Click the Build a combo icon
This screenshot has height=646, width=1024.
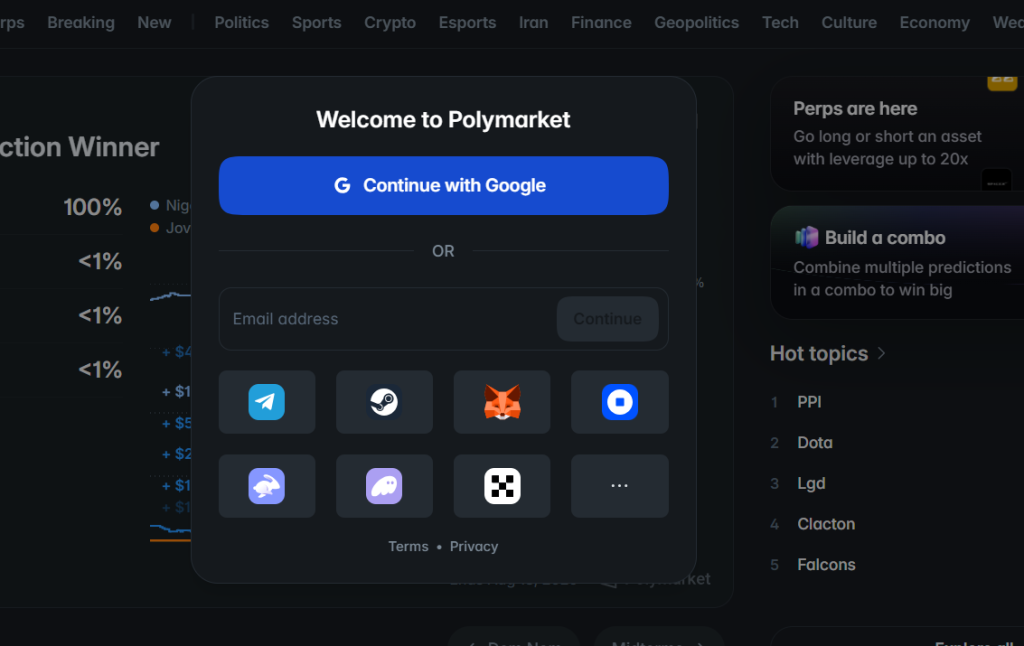807,237
